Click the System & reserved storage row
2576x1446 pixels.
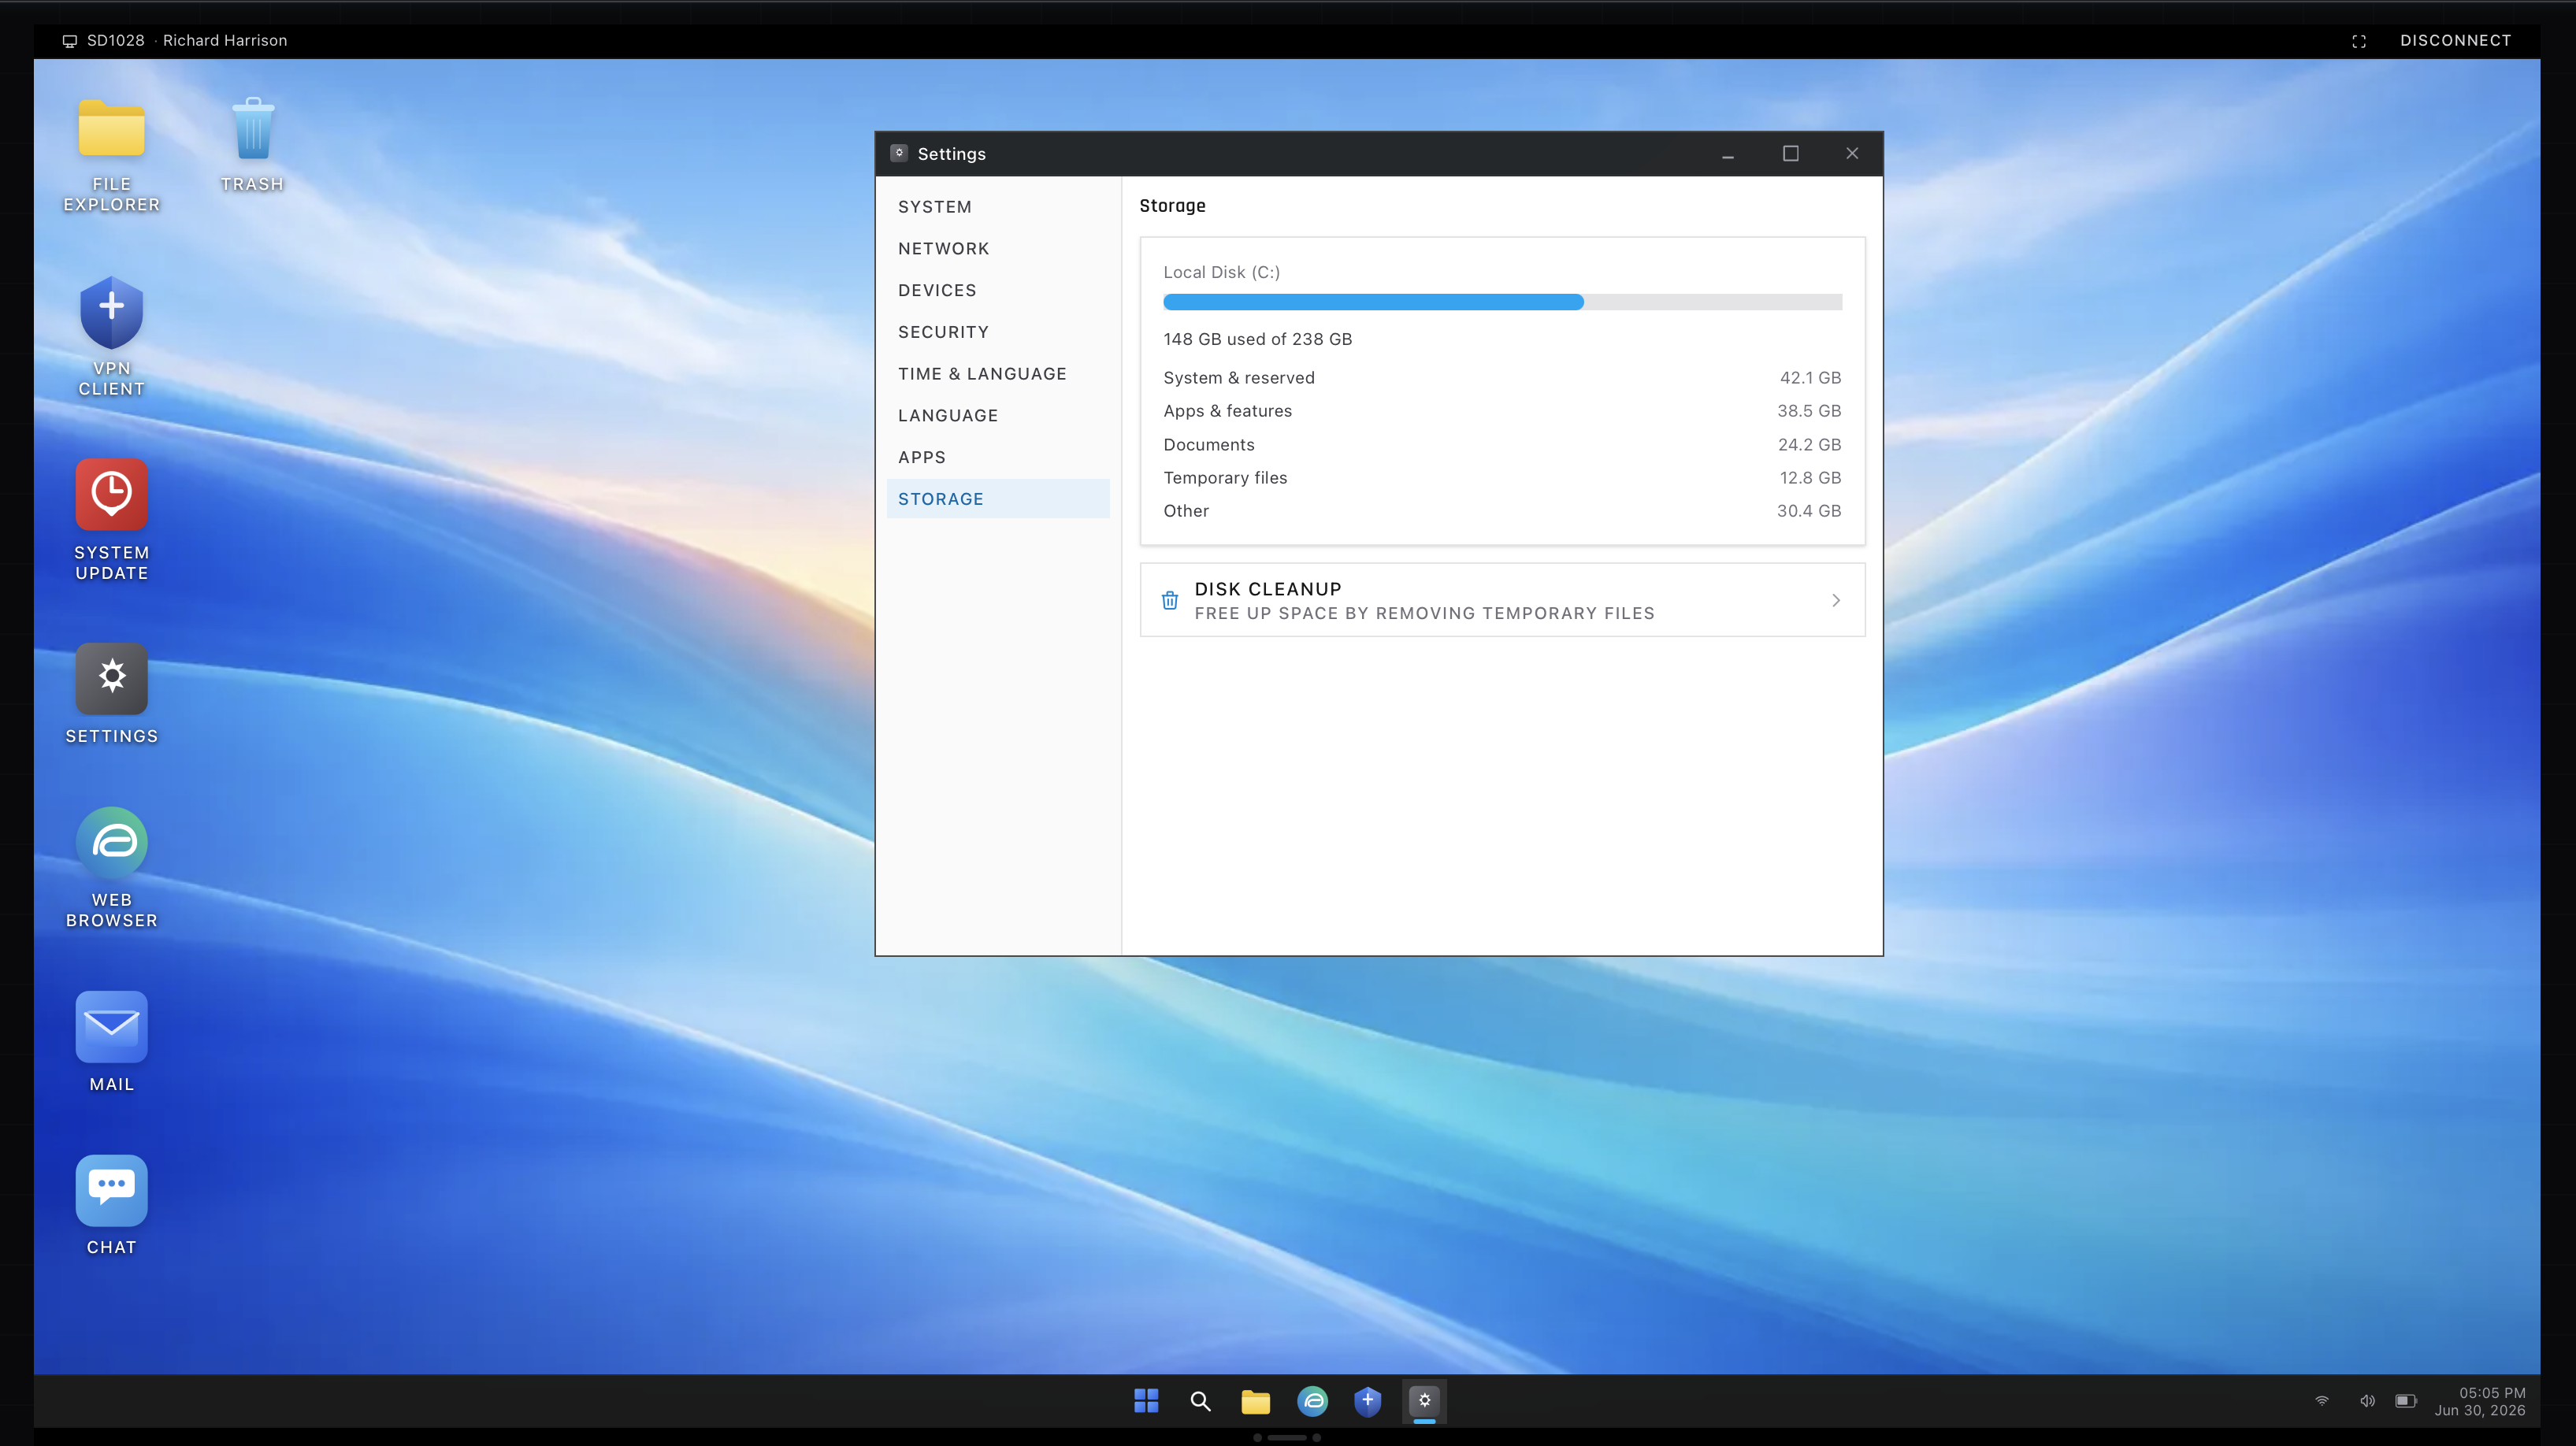pyautogui.click(x=1502, y=378)
